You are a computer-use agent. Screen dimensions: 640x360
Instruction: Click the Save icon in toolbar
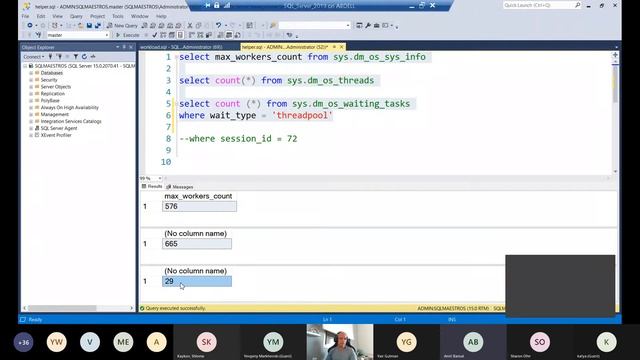click(89, 25)
